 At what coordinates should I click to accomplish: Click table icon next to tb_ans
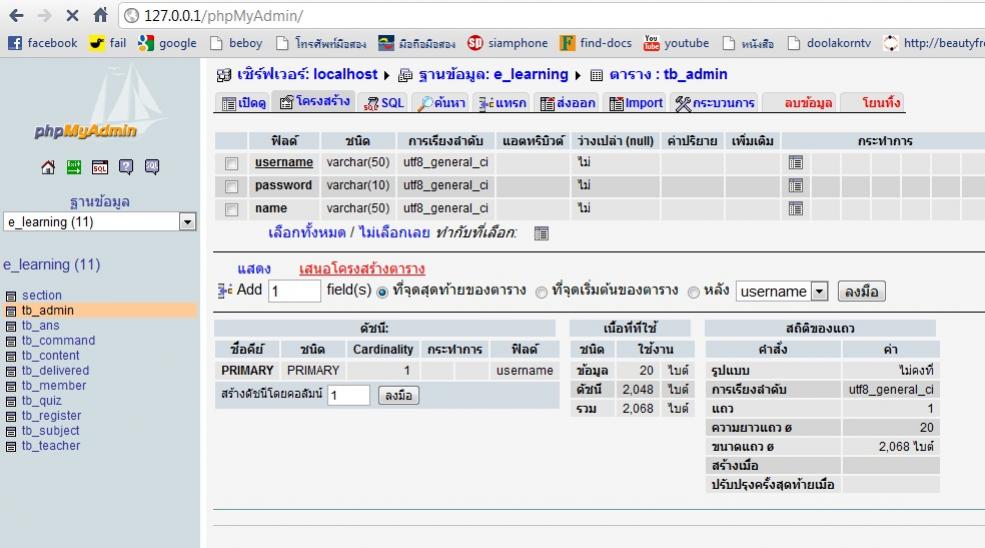11,326
